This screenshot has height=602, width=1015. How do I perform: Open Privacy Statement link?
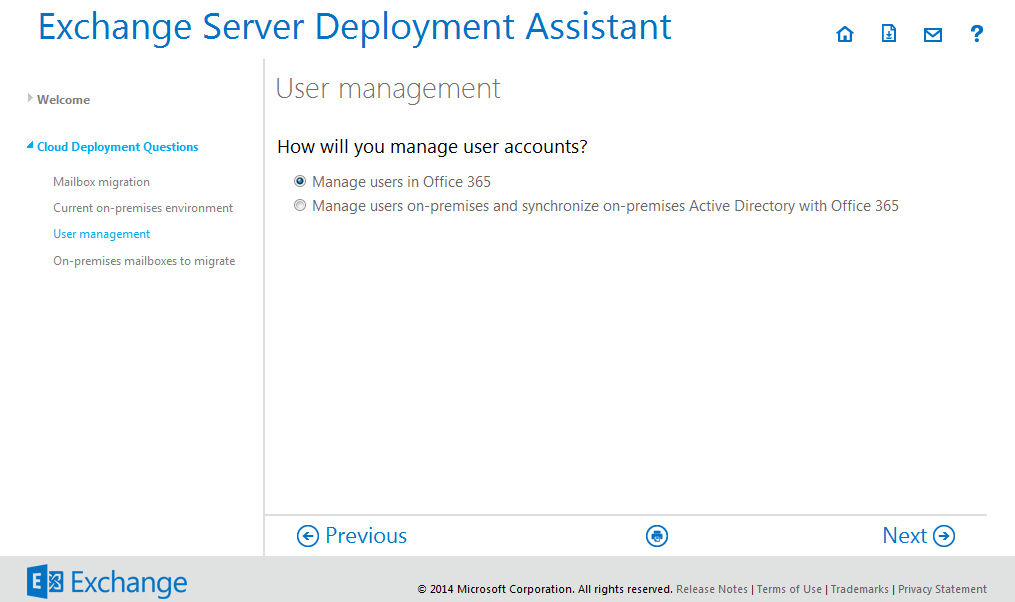coord(942,589)
